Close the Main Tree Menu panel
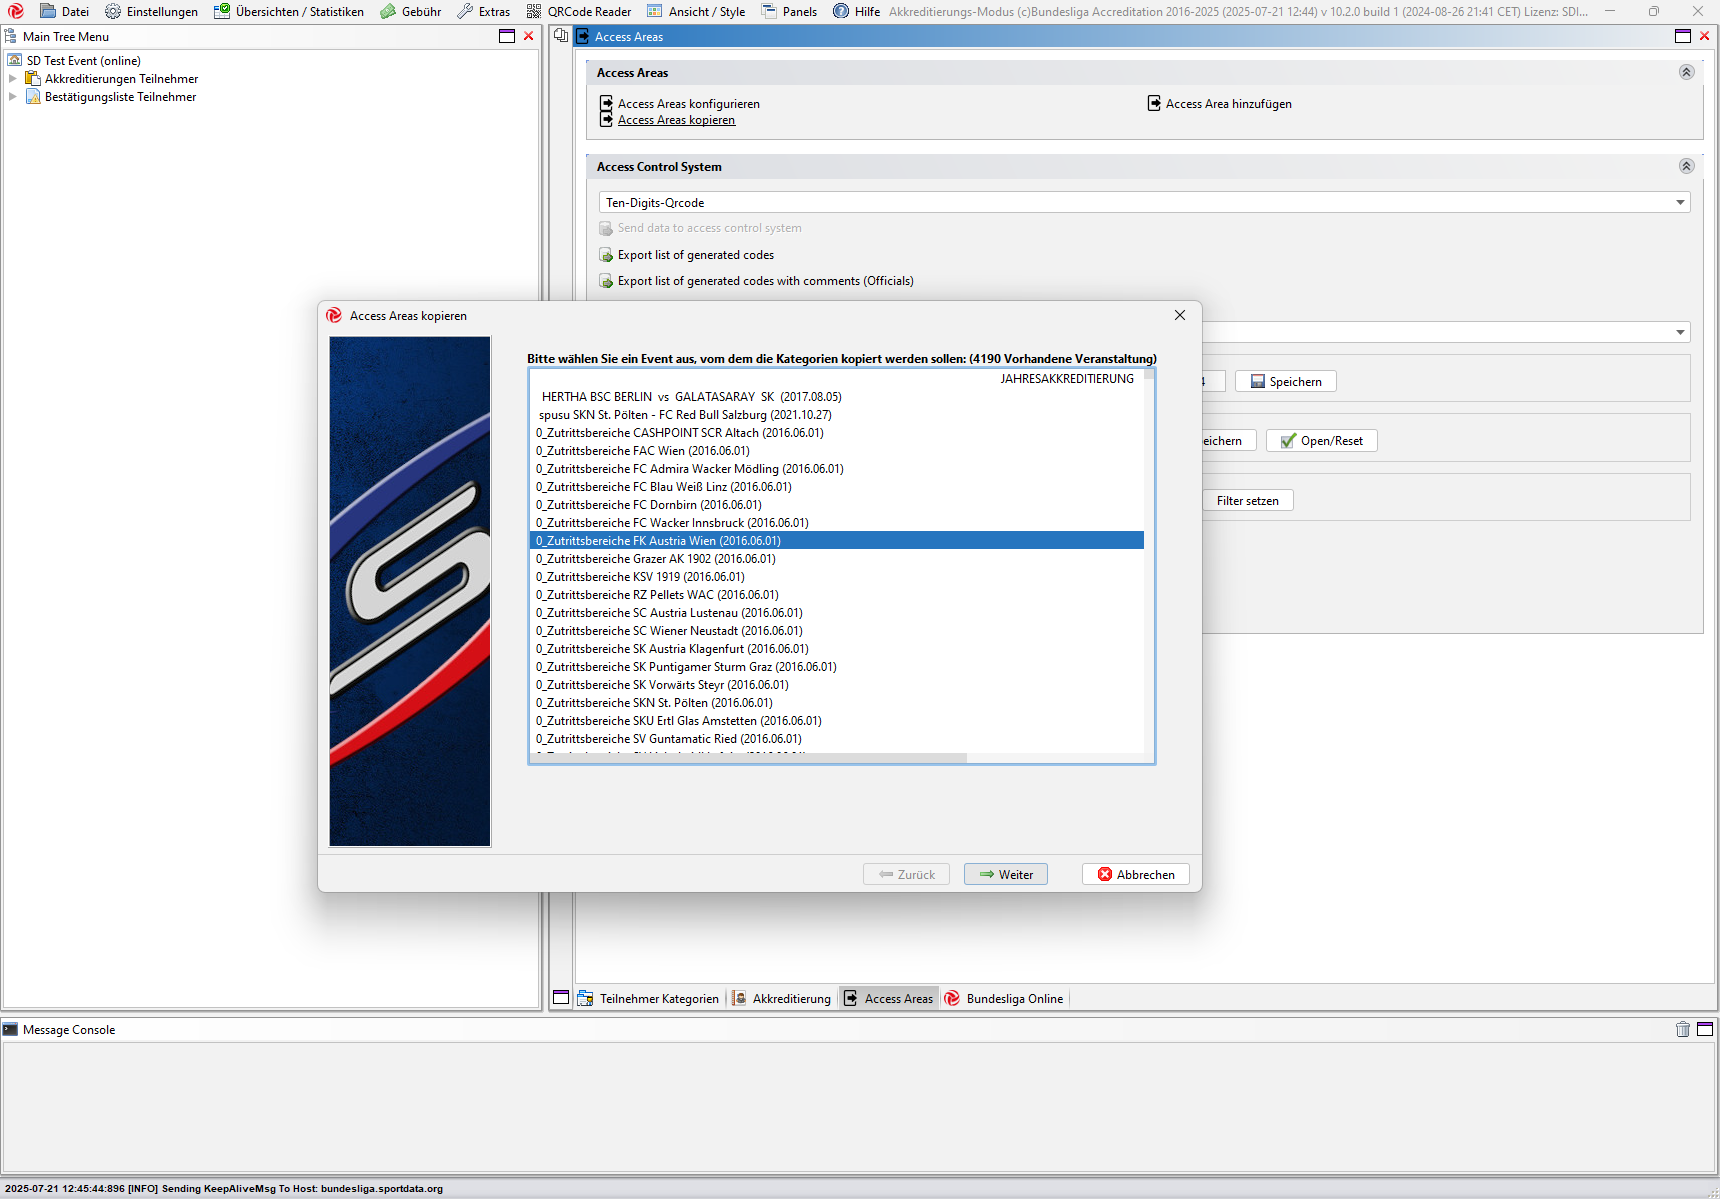This screenshot has width=1720, height=1200. [529, 36]
